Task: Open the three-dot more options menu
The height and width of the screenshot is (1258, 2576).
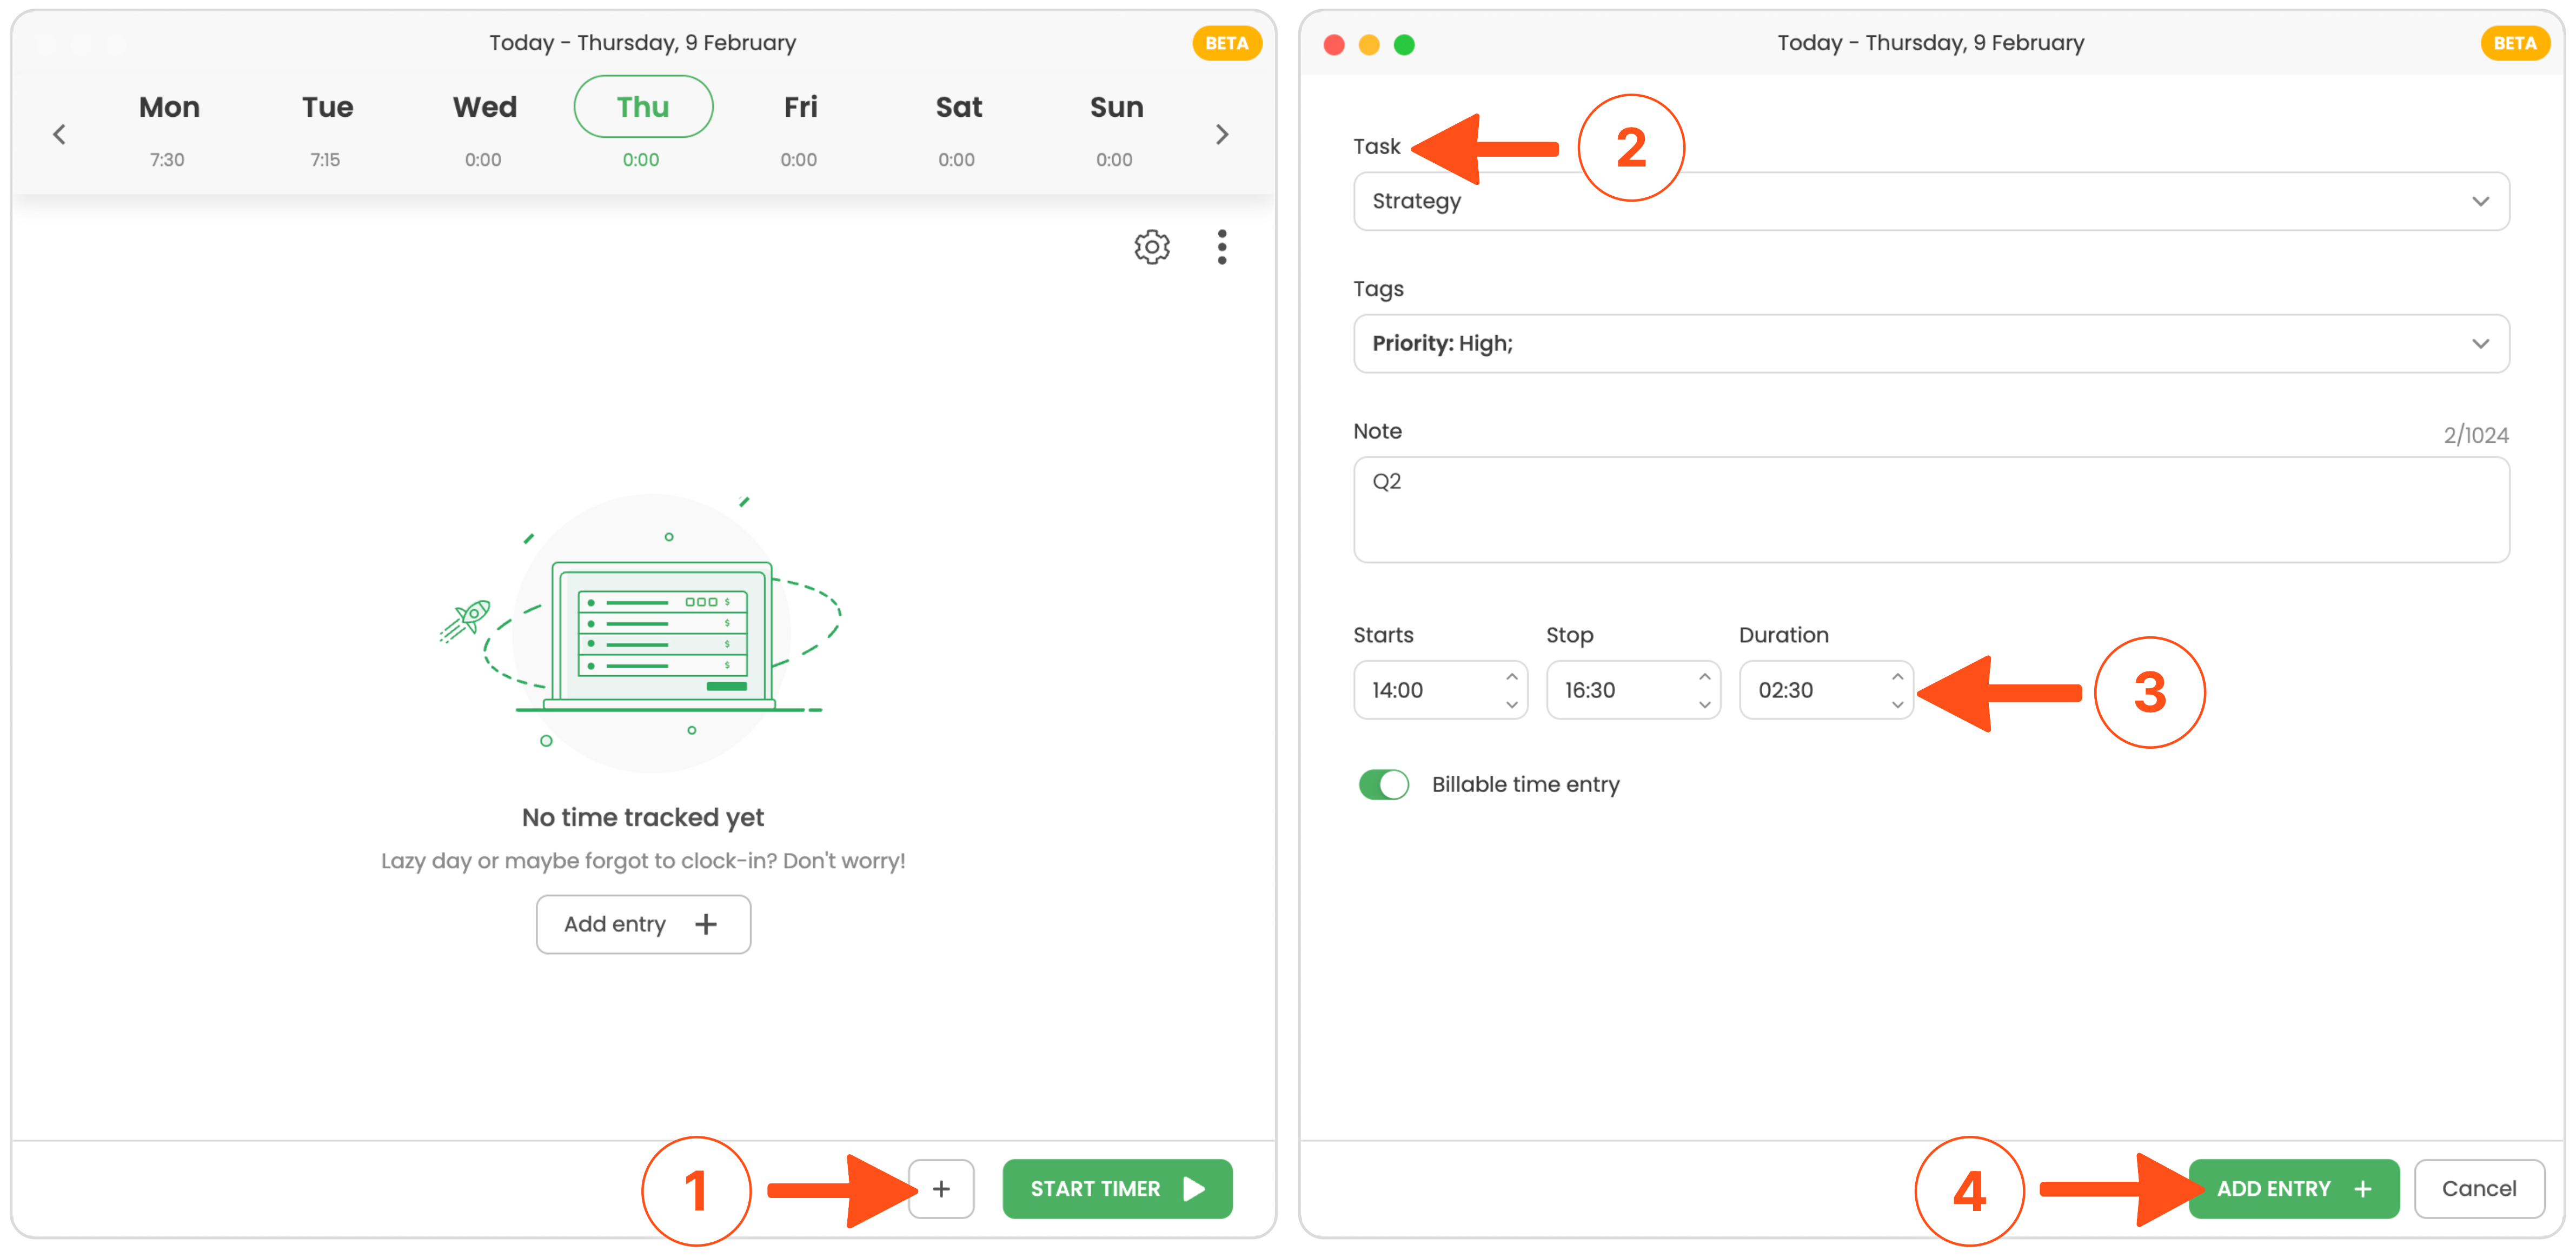Action: pyautogui.click(x=1221, y=246)
